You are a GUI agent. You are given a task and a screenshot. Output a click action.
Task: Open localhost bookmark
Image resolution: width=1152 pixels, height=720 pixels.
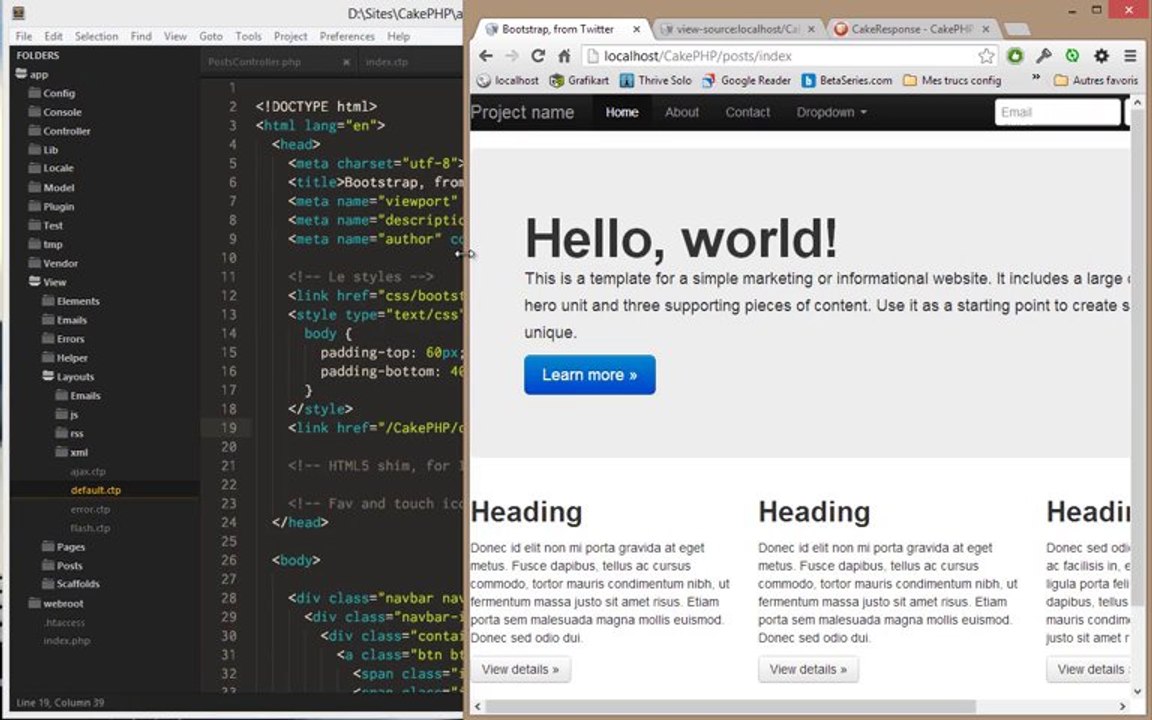click(x=508, y=80)
